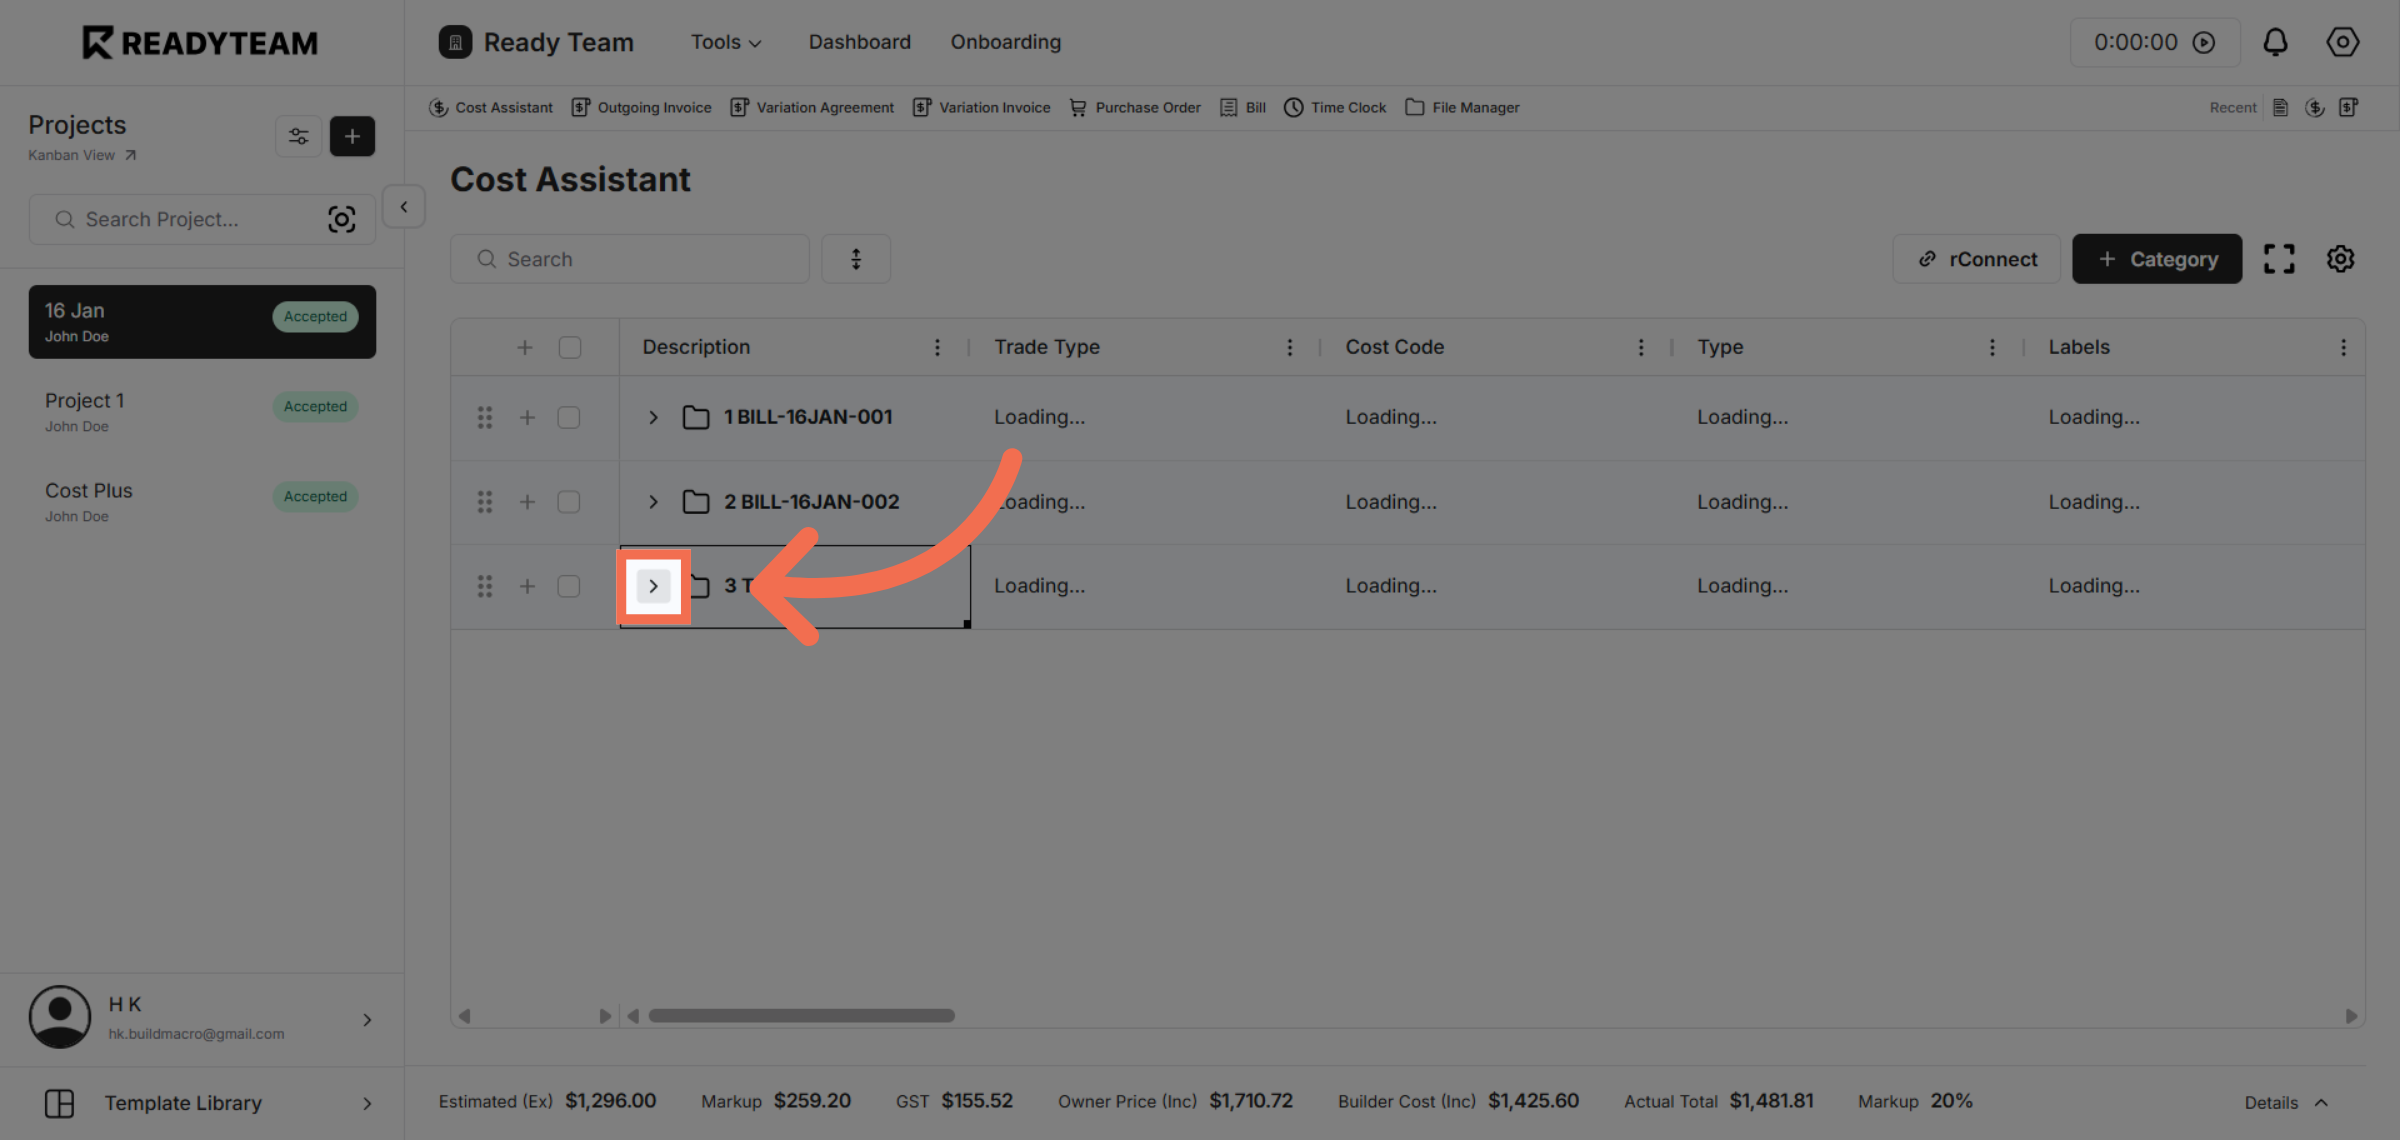Open the Dashboard tab
This screenshot has height=1140, width=2400.
tap(859, 42)
